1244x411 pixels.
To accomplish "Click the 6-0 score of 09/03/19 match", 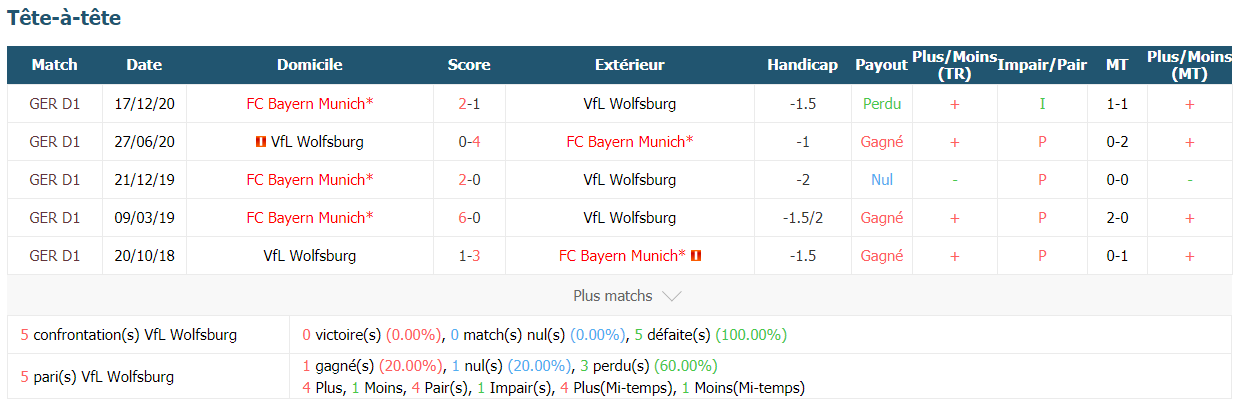I will [x=469, y=218].
